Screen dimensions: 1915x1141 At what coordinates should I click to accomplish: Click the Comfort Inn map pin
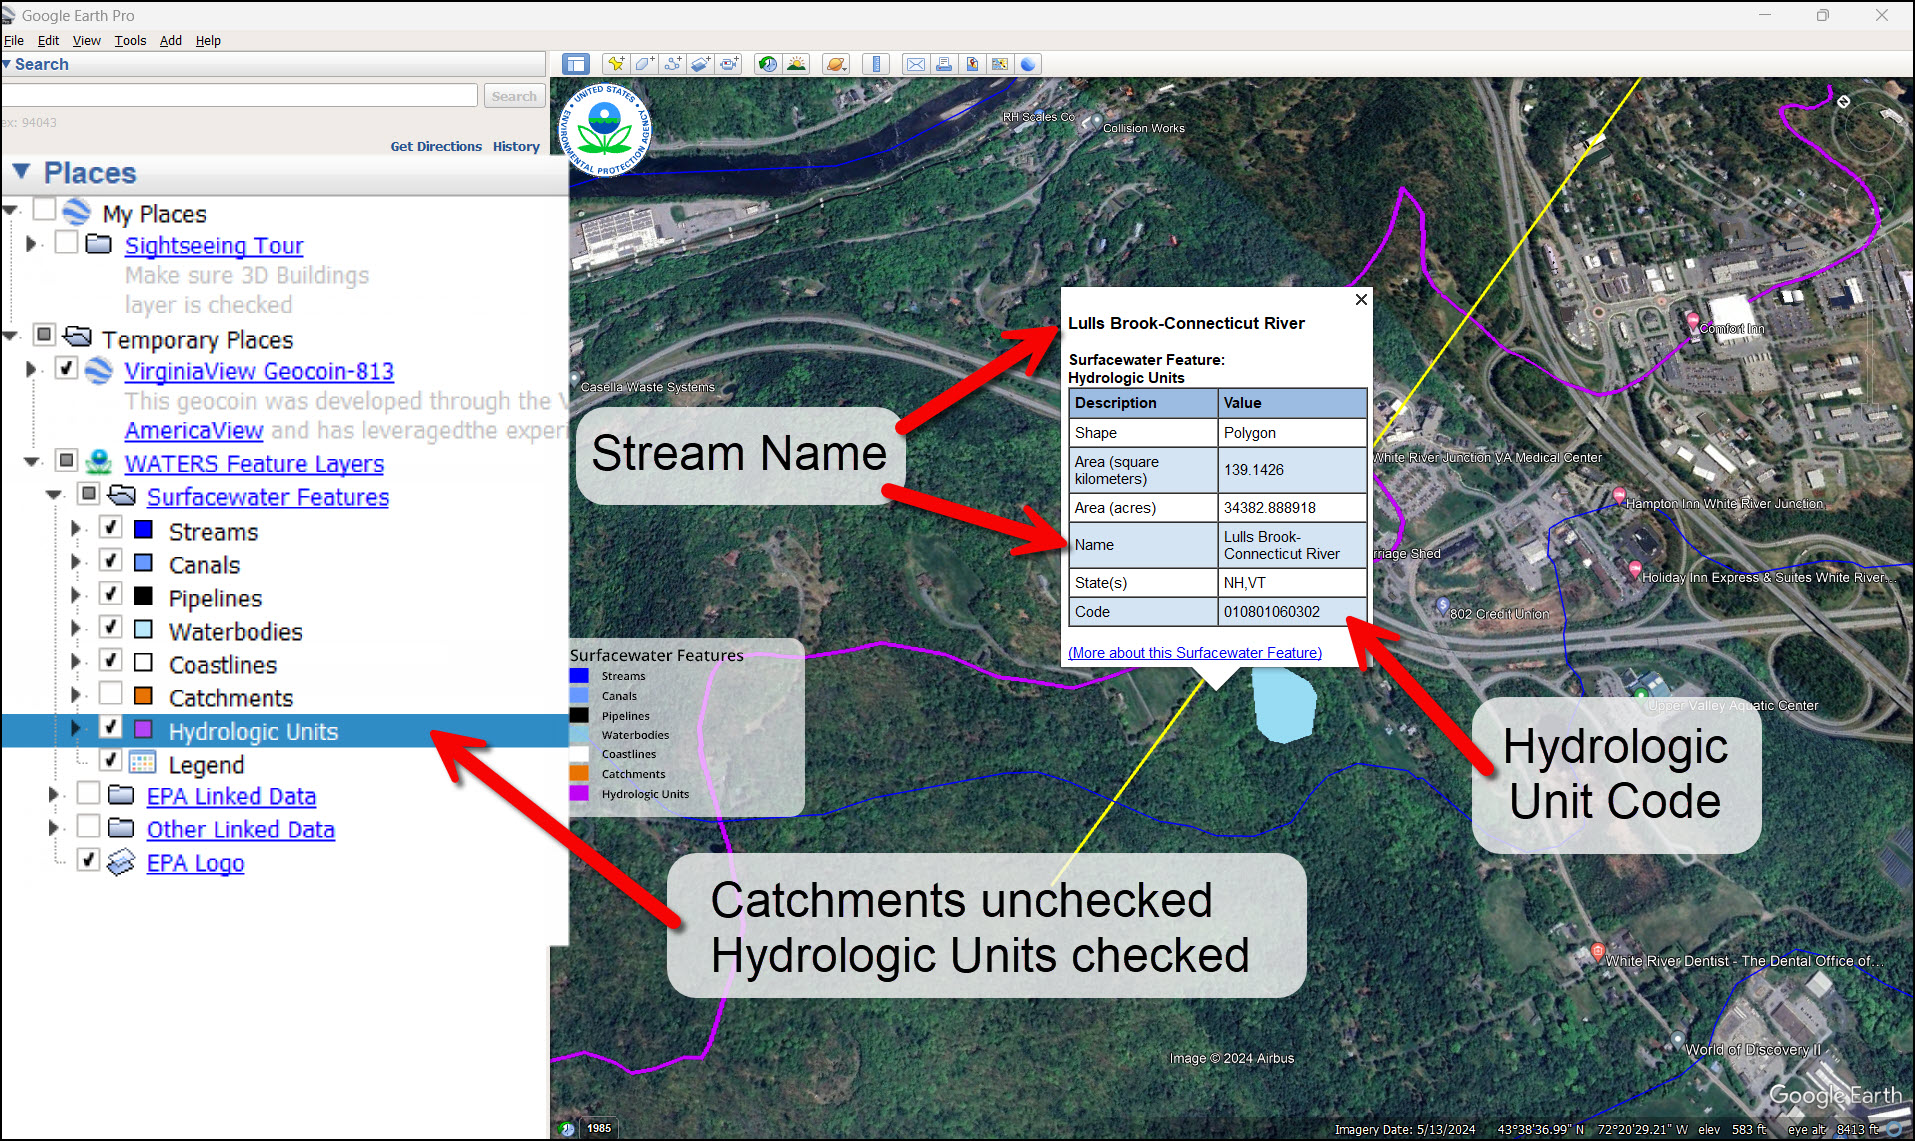pos(1693,322)
